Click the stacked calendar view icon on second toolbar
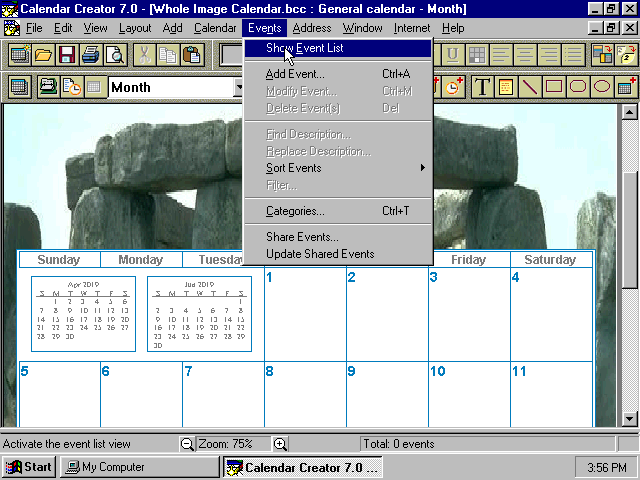The height and width of the screenshot is (480, 640). pyautogui.click(x=19, y=87)
